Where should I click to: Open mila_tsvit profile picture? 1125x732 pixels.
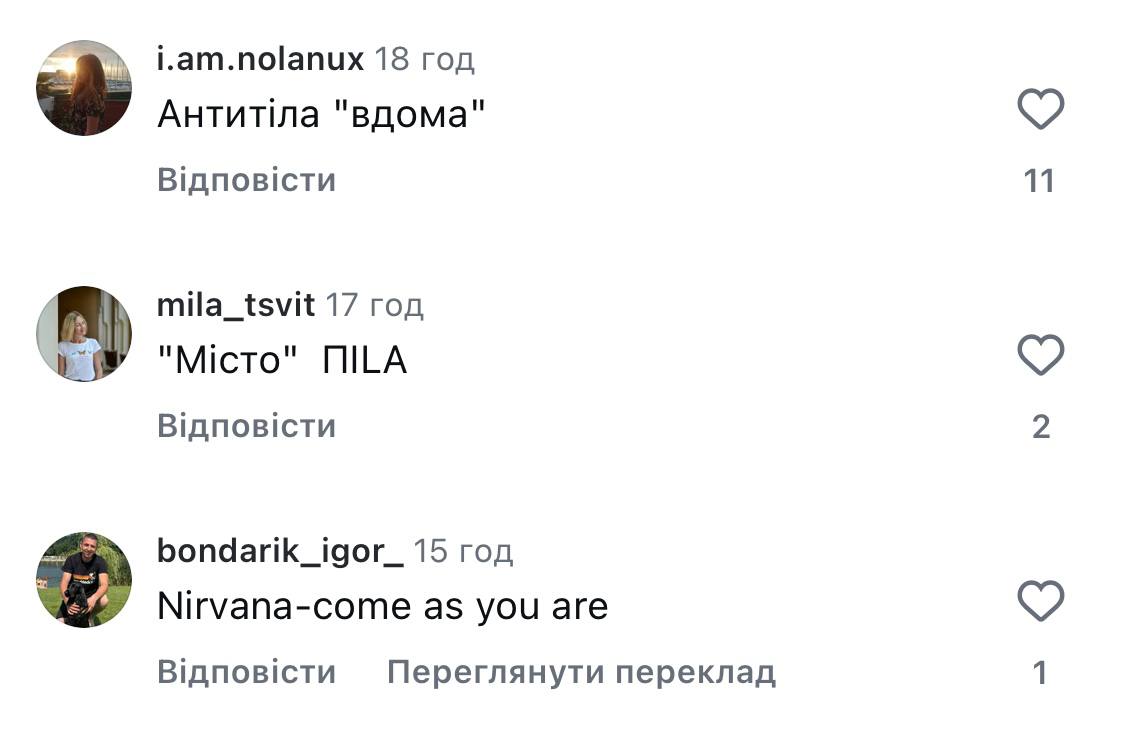pos(84,334)
